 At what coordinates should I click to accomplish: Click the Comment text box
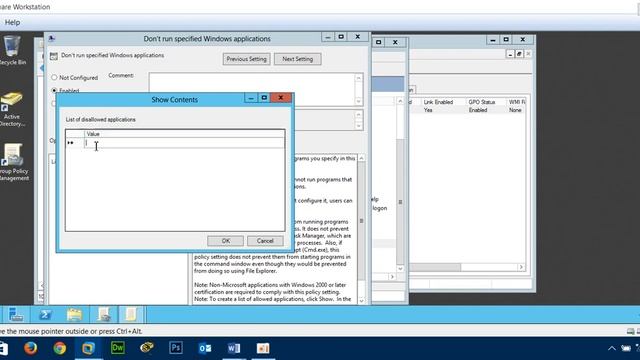(252, 90)
